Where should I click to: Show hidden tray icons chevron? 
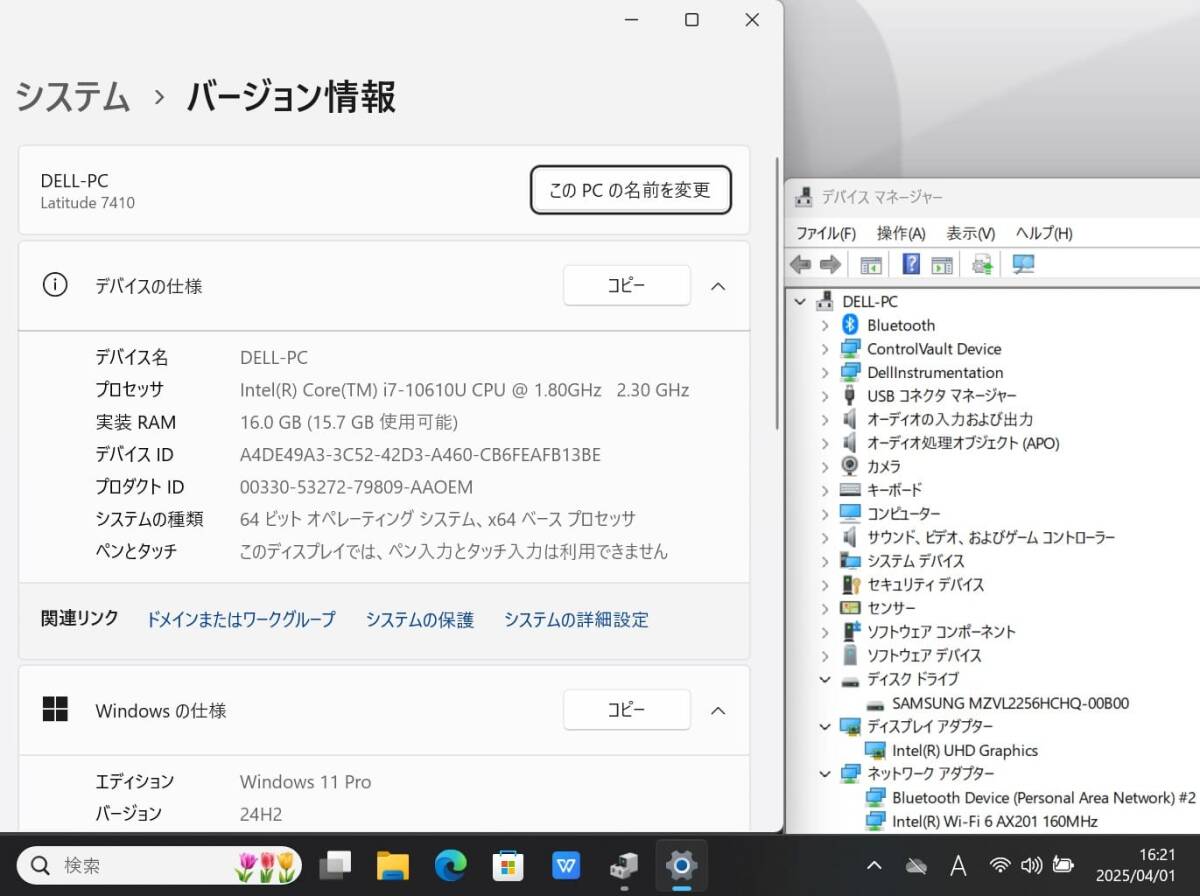tap(874, 865)
